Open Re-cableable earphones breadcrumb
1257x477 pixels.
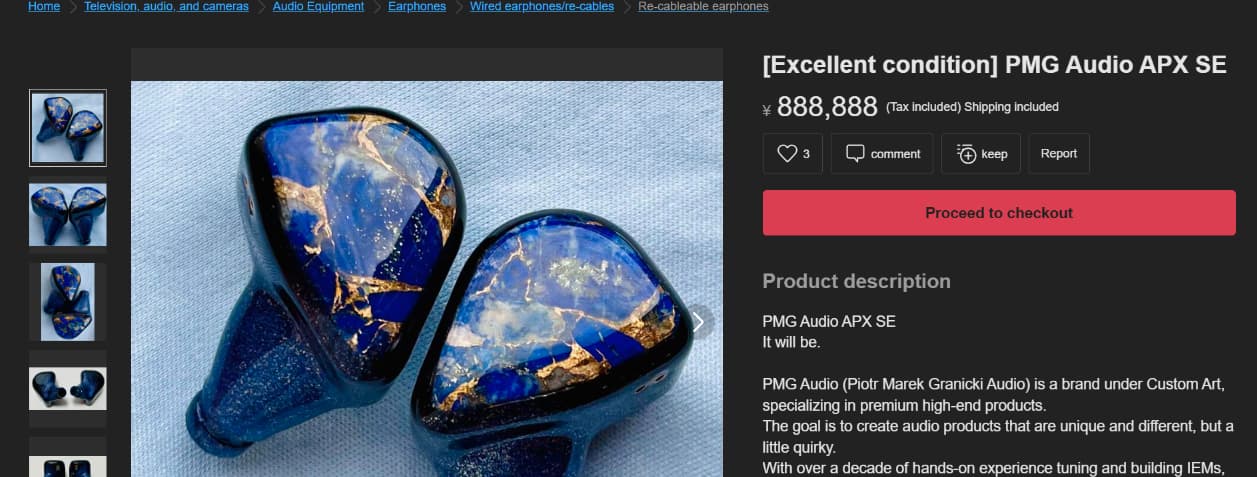[703, 6]
